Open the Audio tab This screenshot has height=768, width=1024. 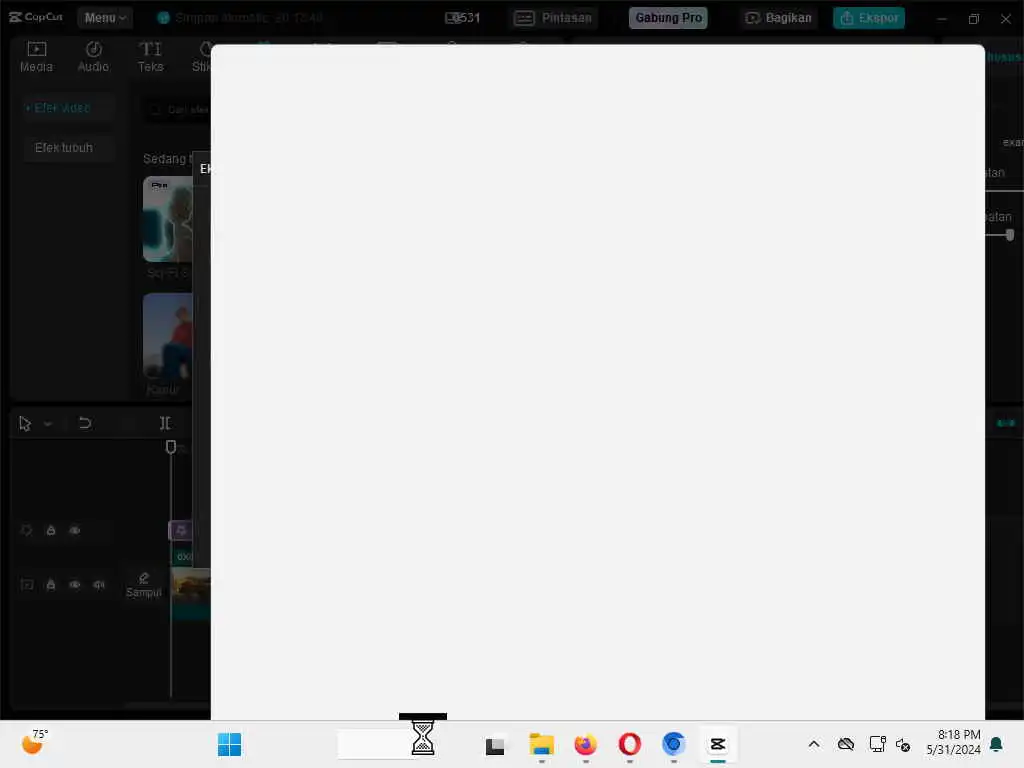tap(93, 57)
